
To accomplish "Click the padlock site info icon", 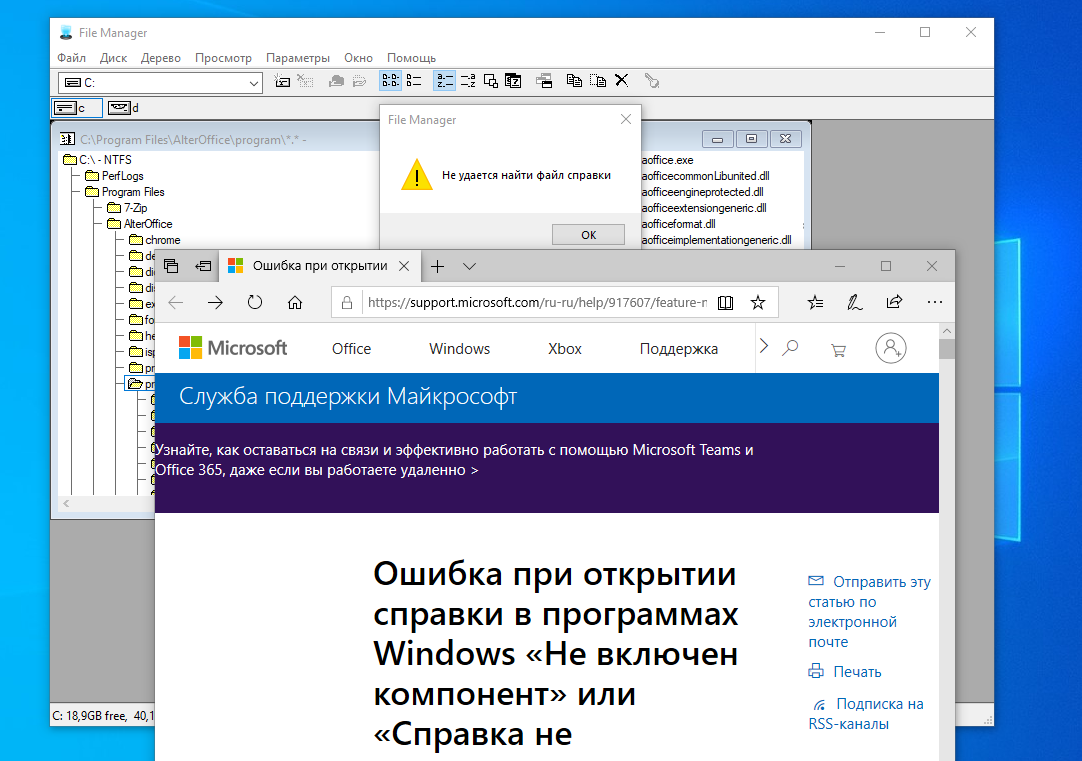I will [x=347, y=302].
